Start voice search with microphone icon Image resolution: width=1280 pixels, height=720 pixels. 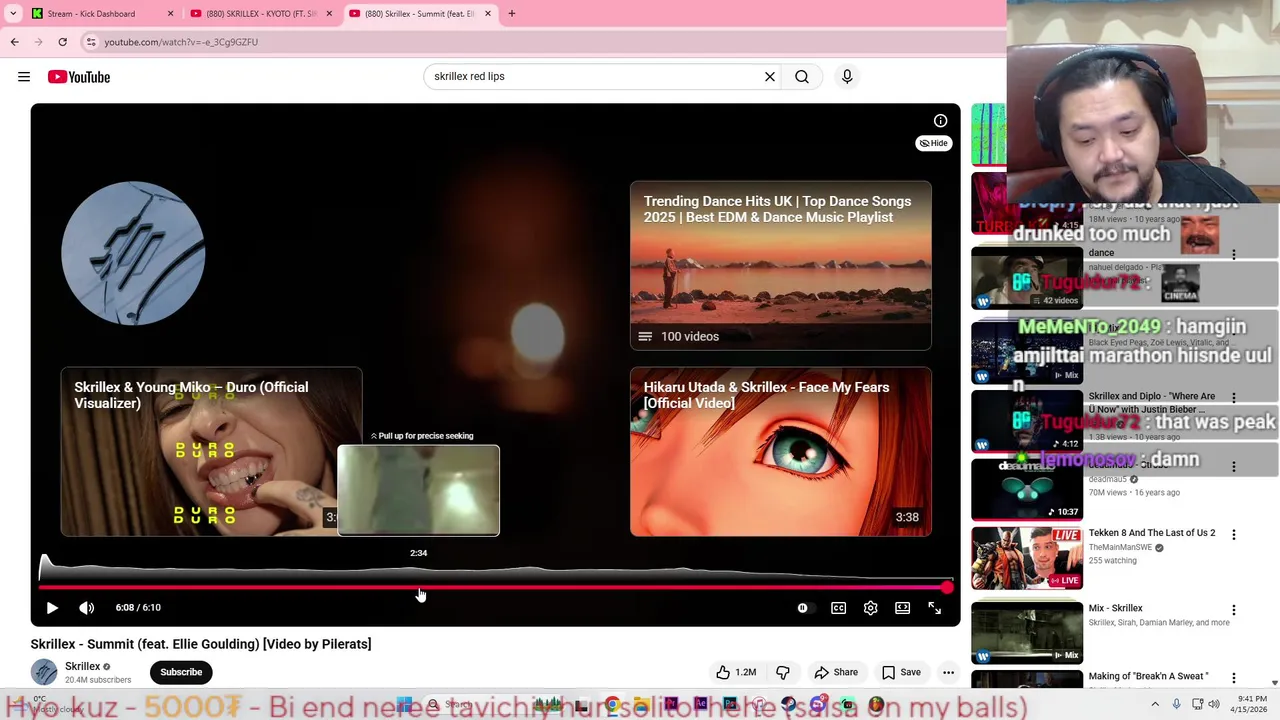(x=847, y=76)
